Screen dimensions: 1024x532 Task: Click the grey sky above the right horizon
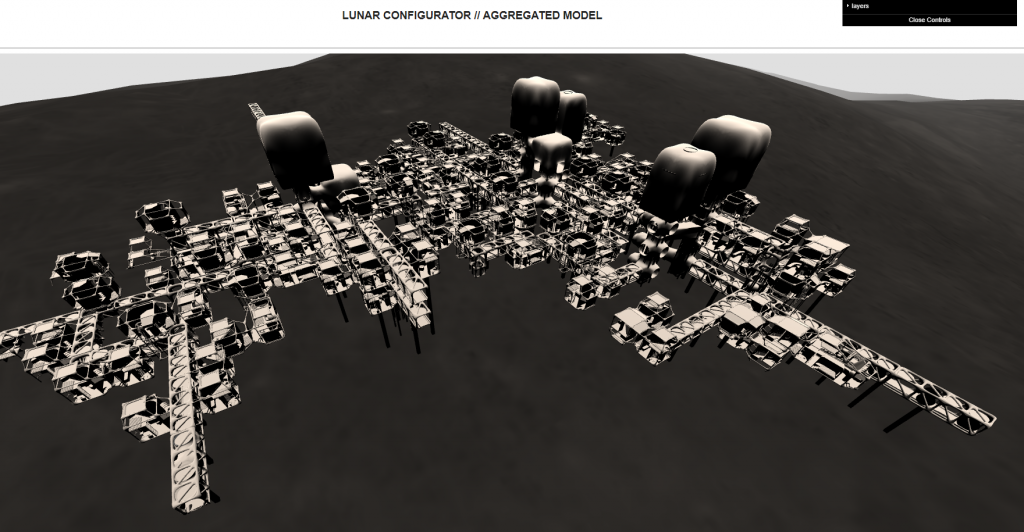click(900, 75)
